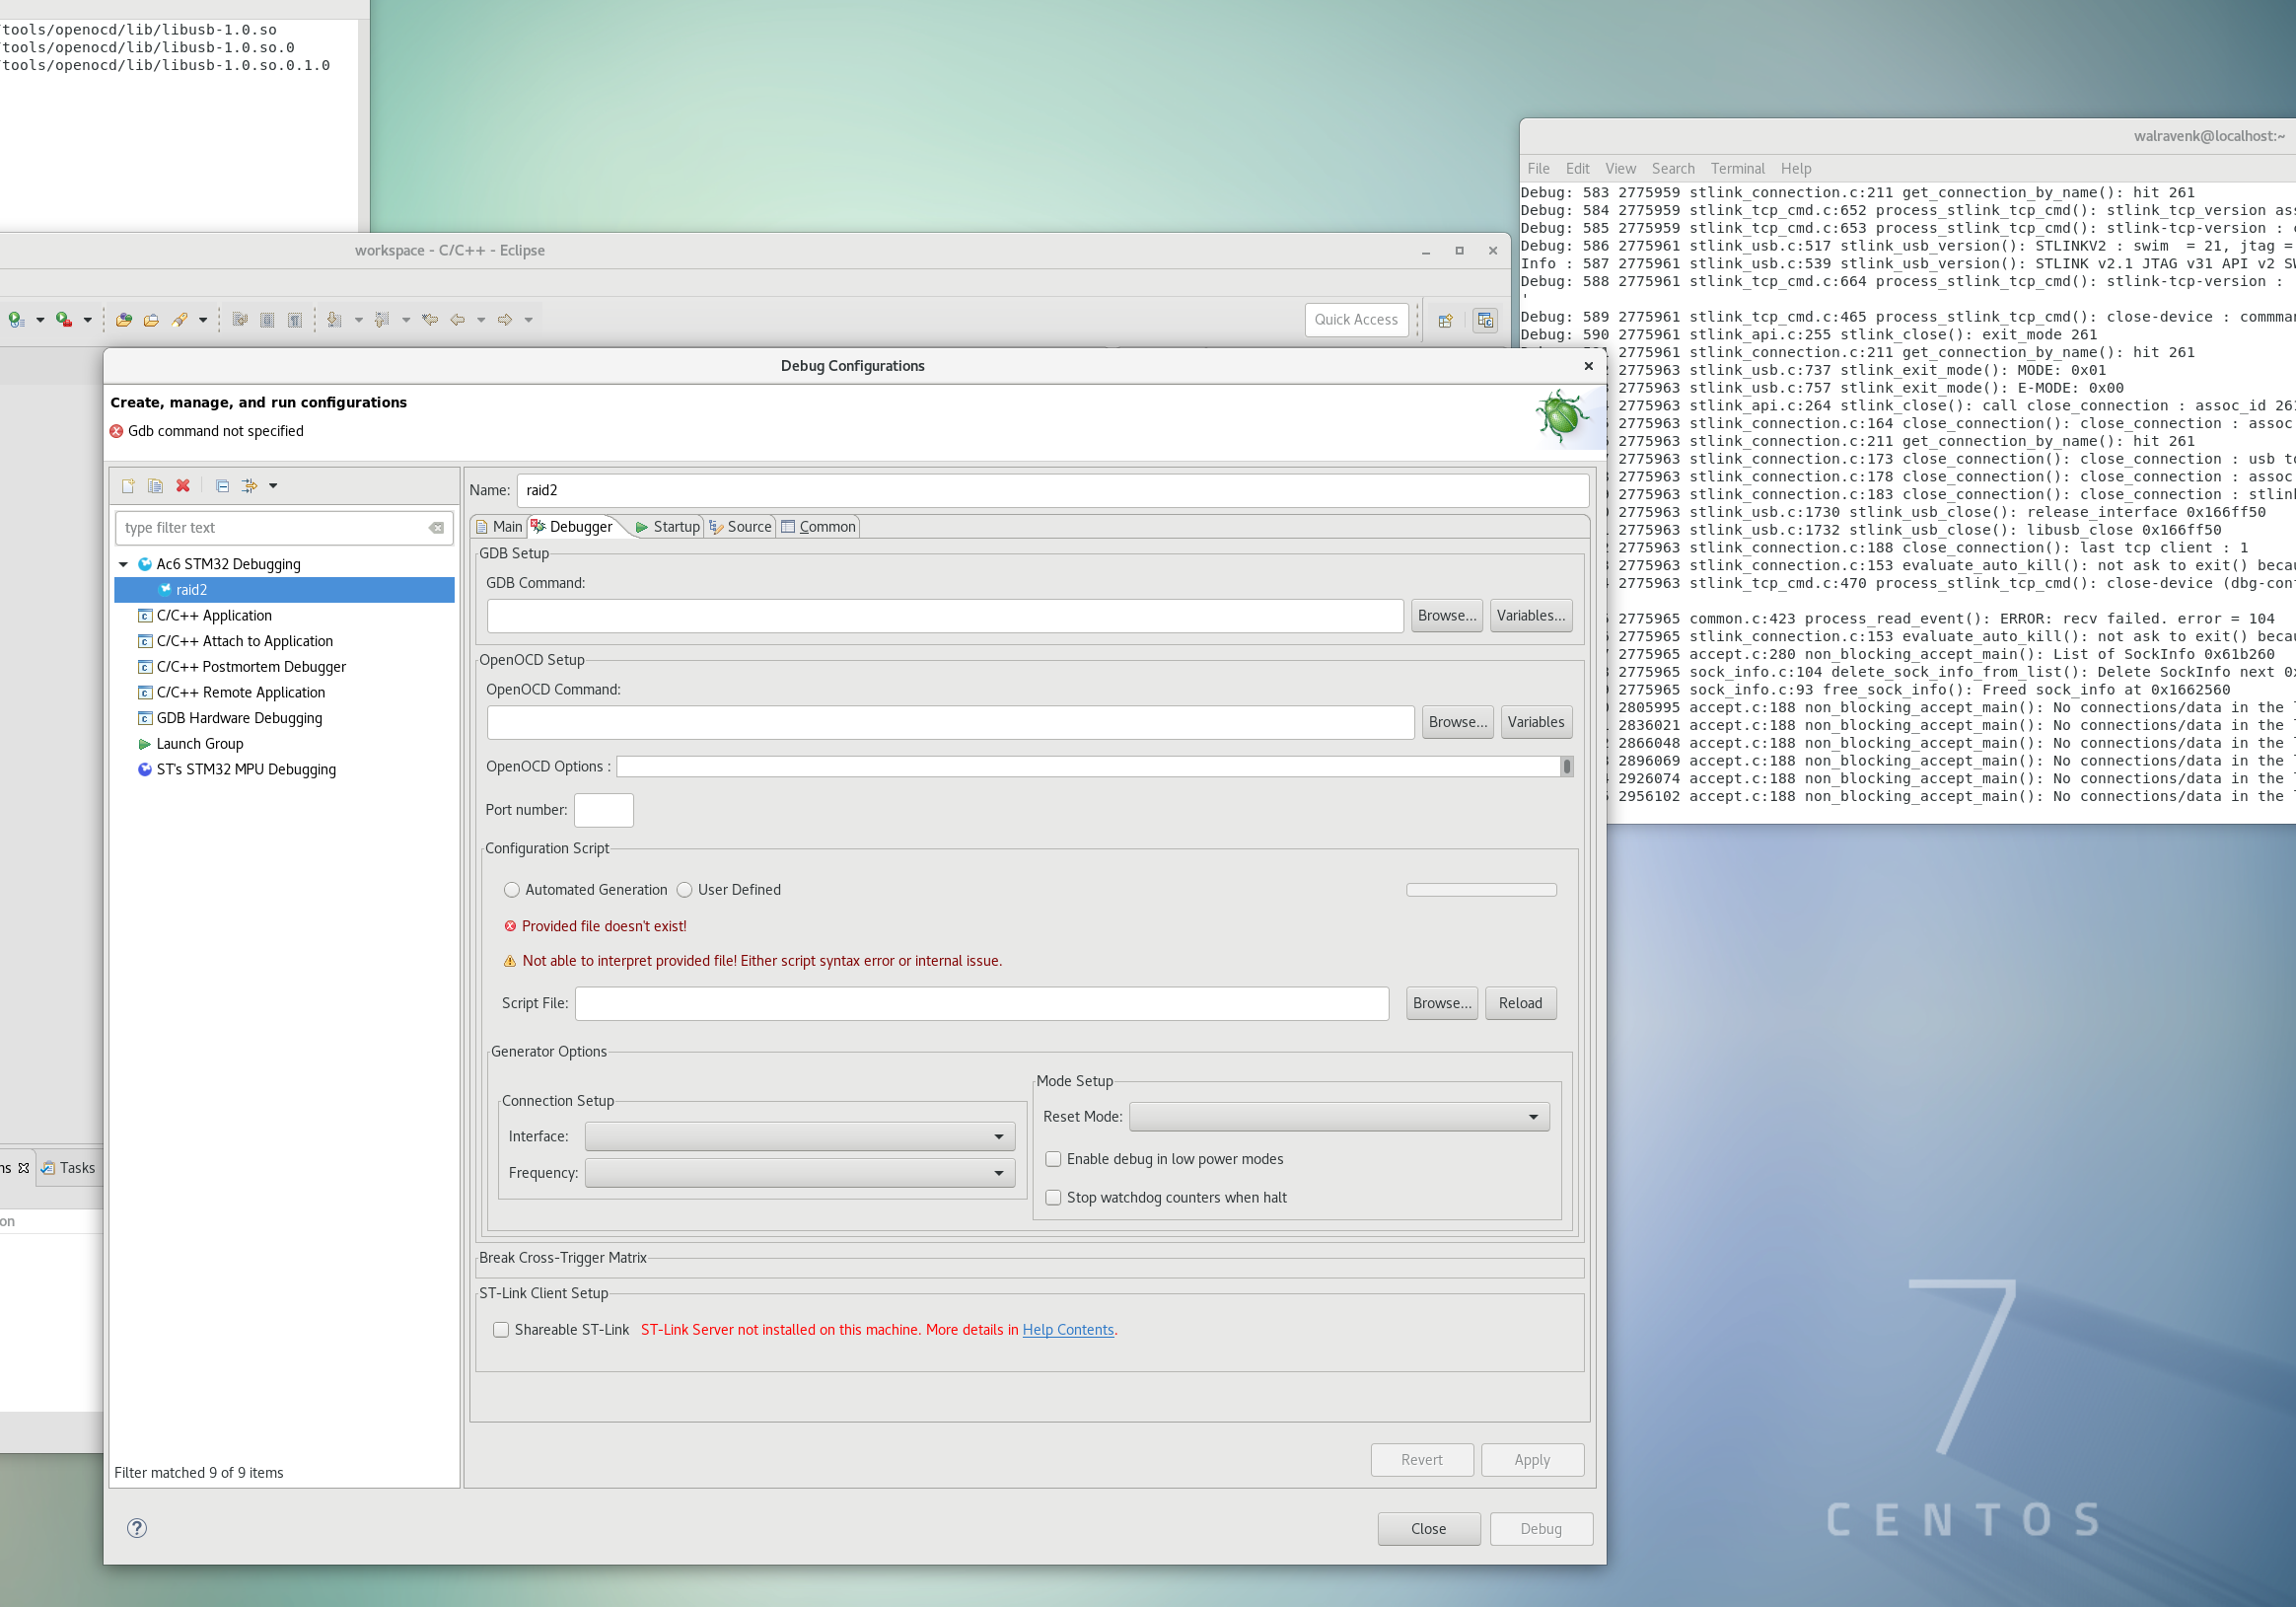Click the Open Perspective toolbar icon
The height and width of the screenshot is (1607, 2296).
(1445, 320)
